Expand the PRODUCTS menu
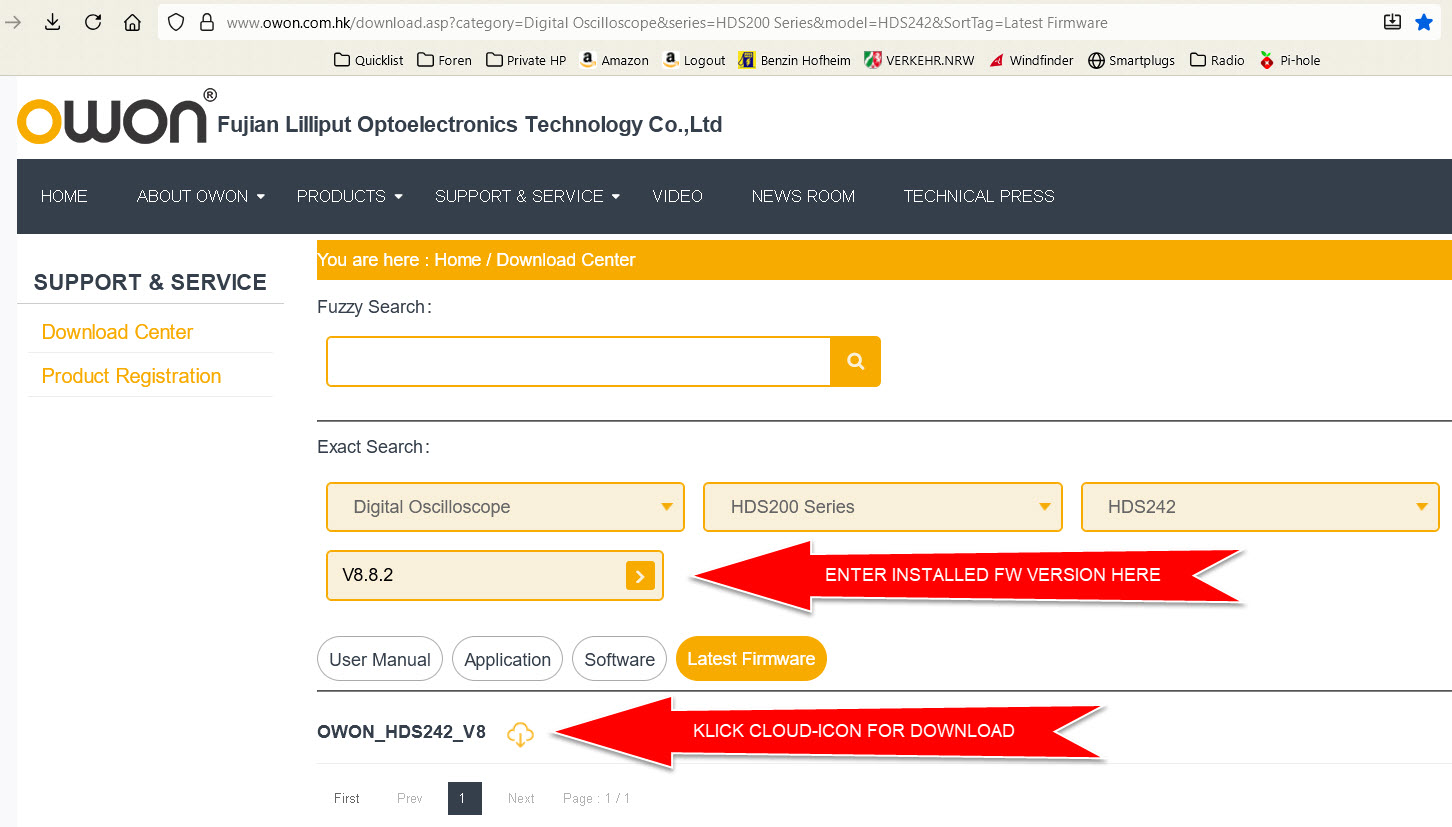This screenshot has height=827, width=1452. 349,196
